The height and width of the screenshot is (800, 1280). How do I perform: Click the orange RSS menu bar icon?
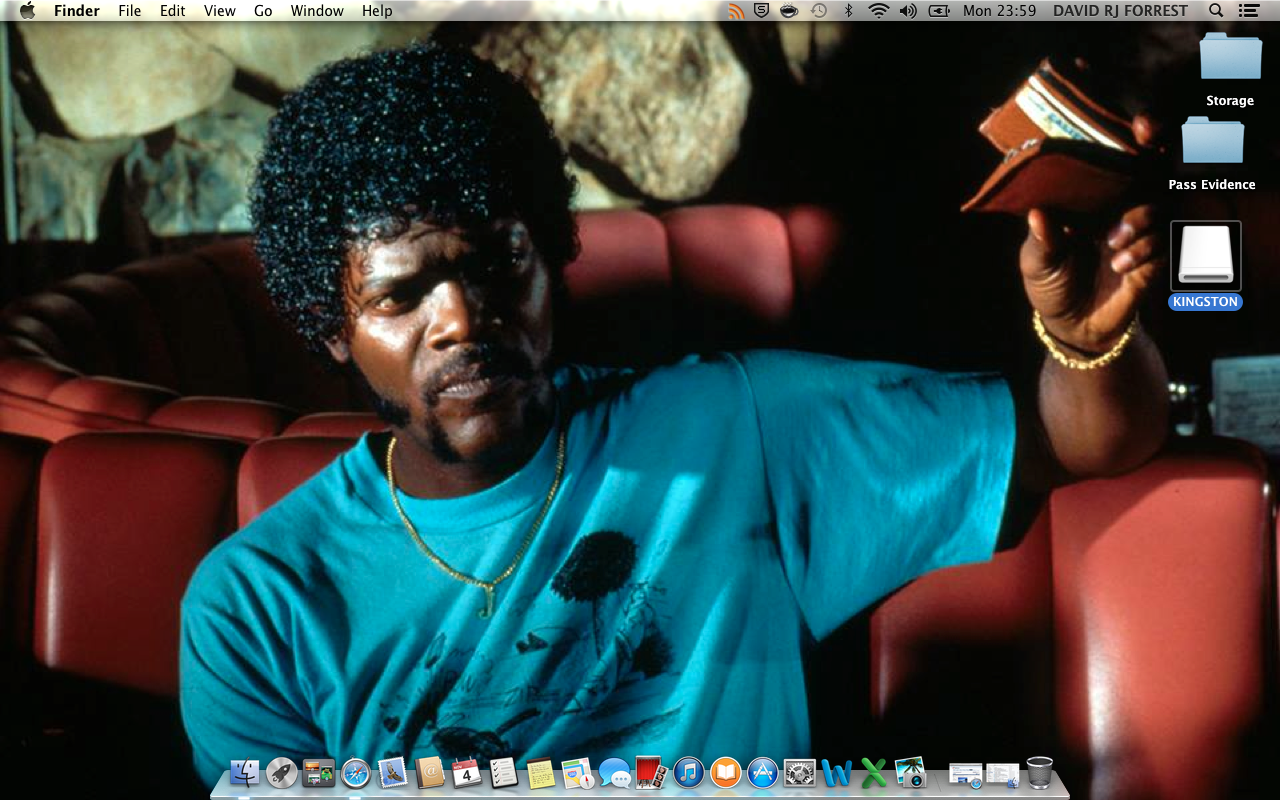point(736,11)
